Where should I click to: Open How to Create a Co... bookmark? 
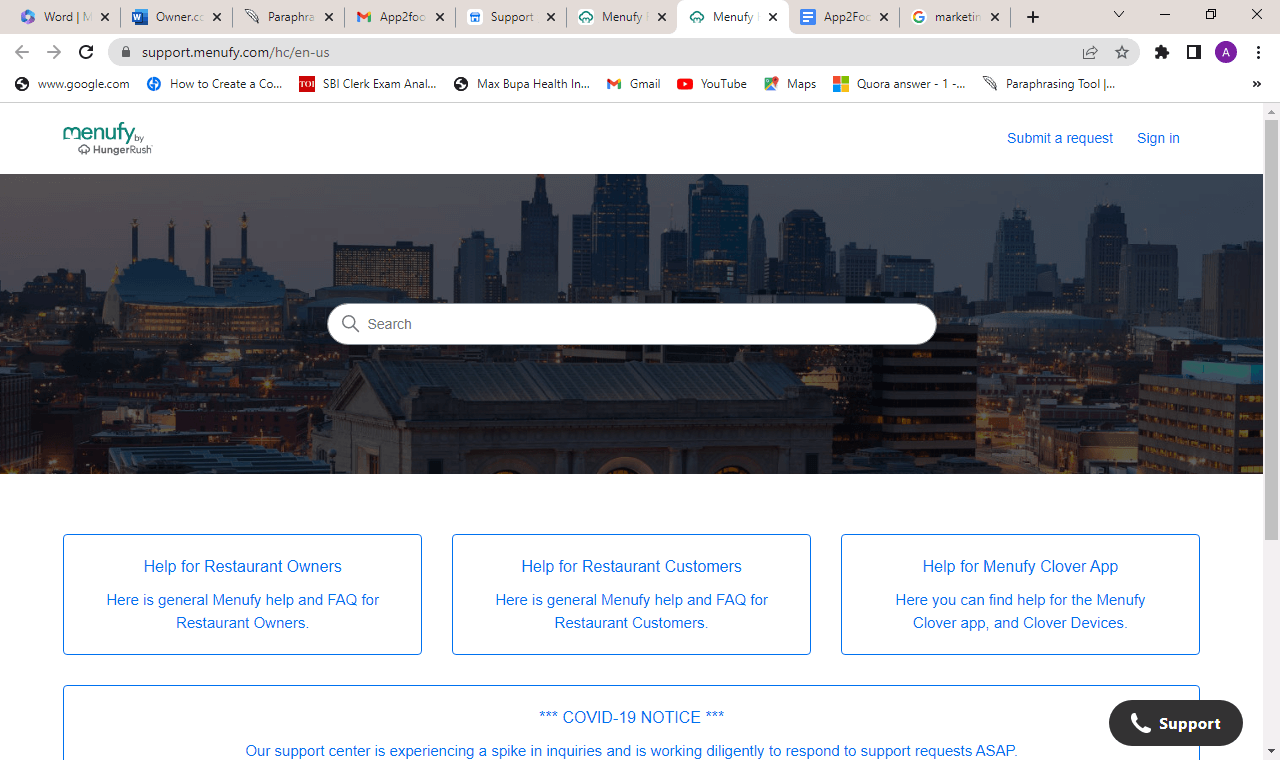[214, 84]
